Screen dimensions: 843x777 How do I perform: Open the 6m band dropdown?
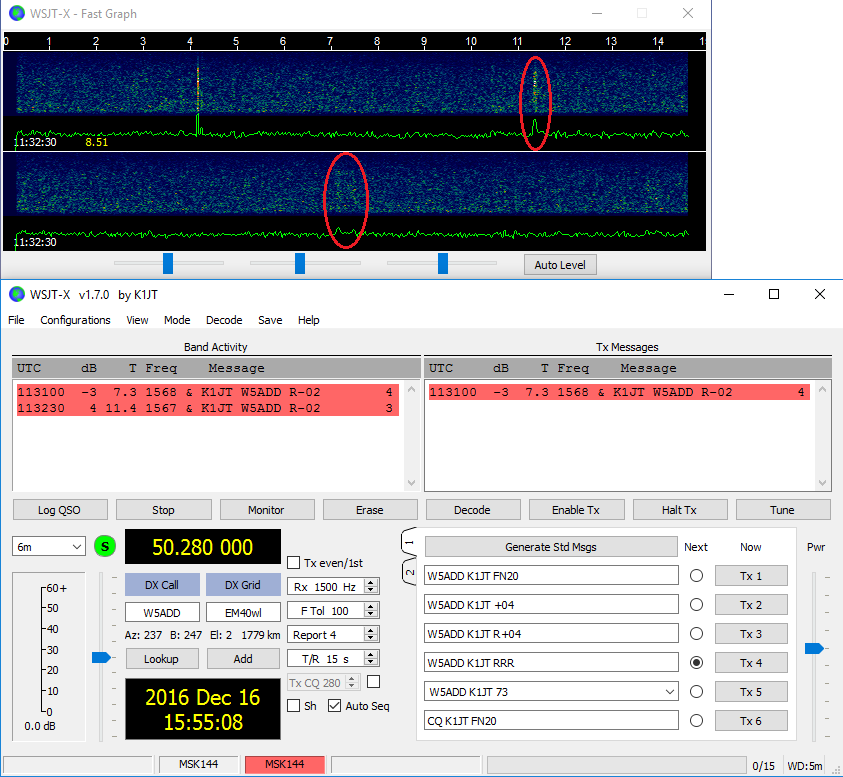coord(49,547)
